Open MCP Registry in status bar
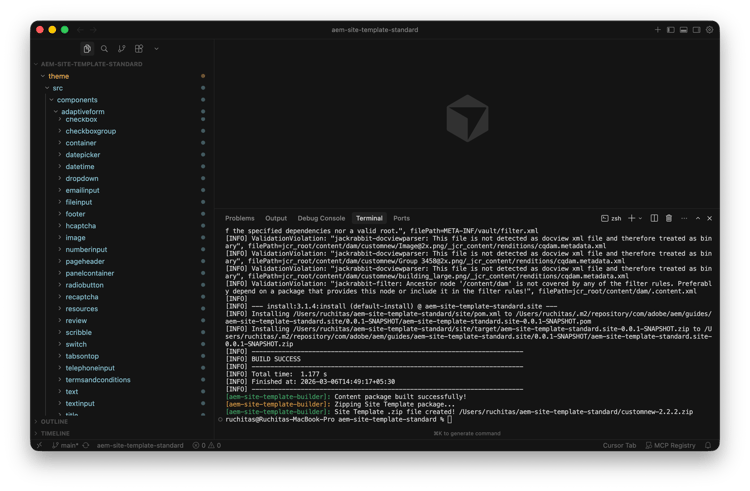 coord(670,445)
